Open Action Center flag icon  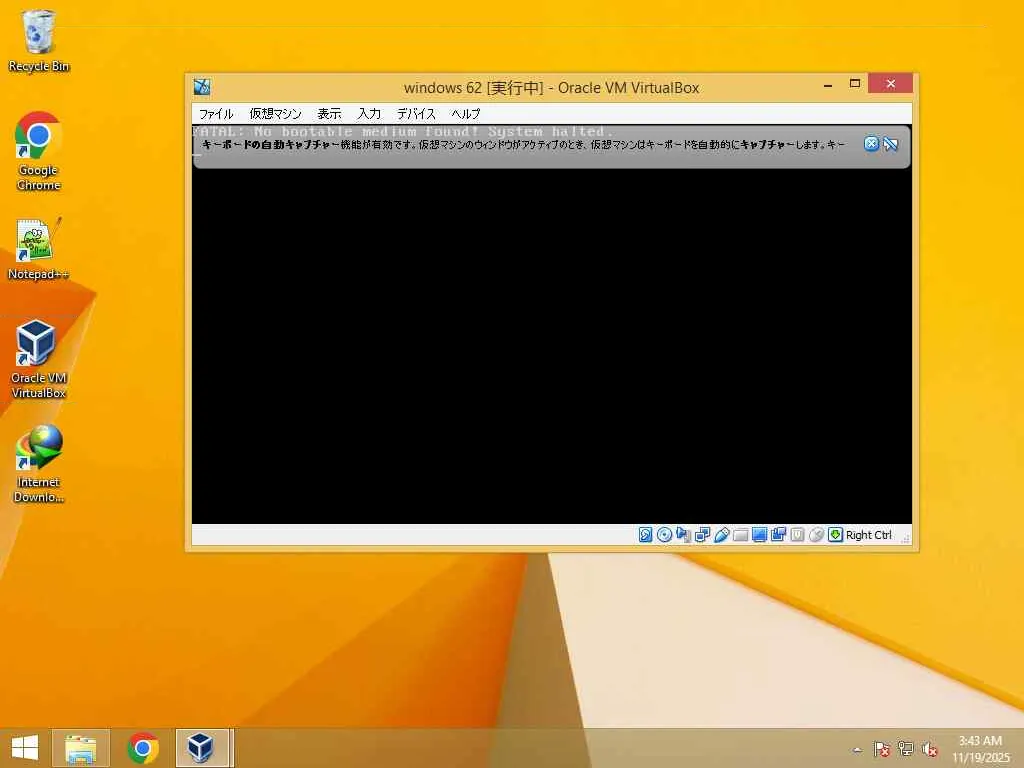point(882,749)
